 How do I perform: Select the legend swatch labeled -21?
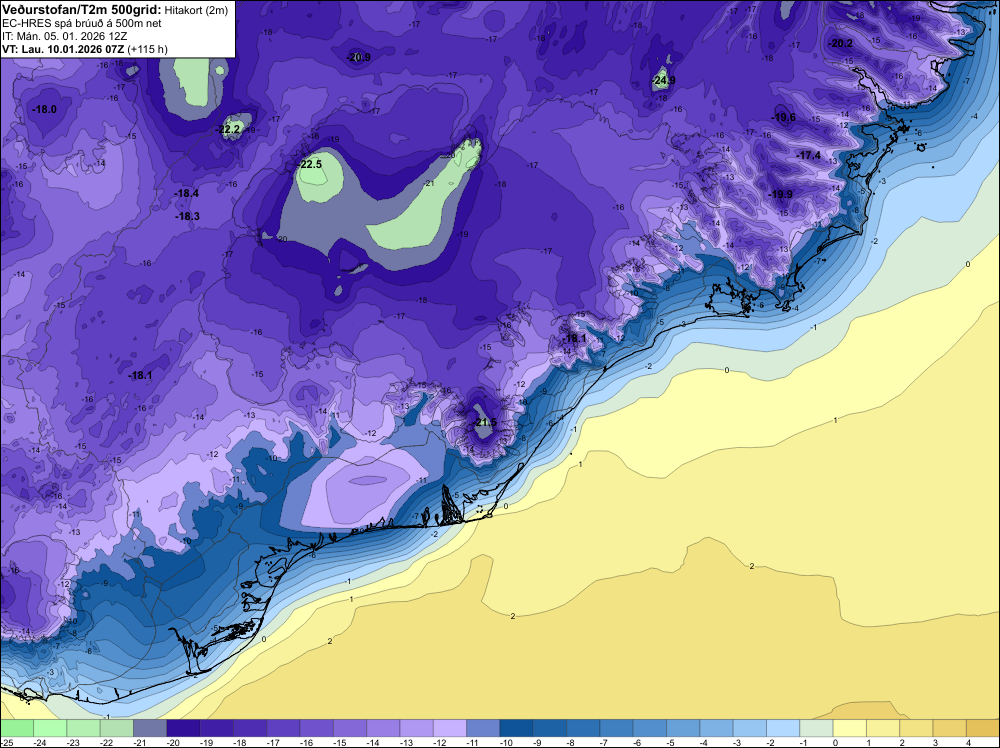(x=150, y=728)
